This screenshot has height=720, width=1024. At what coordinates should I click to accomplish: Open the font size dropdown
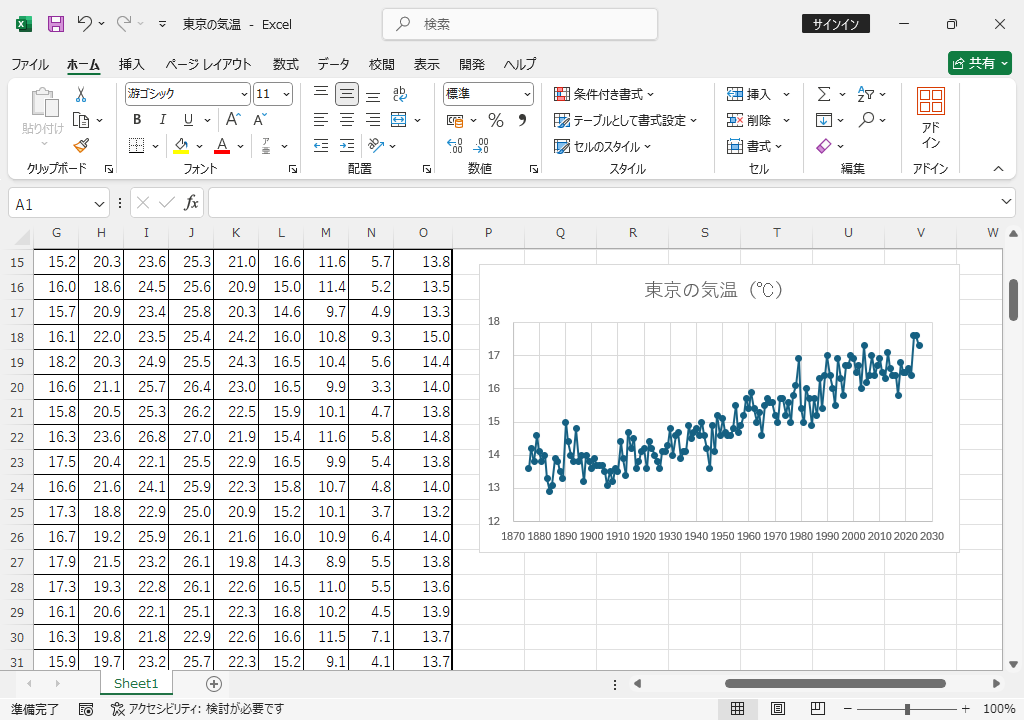point(286,95)
